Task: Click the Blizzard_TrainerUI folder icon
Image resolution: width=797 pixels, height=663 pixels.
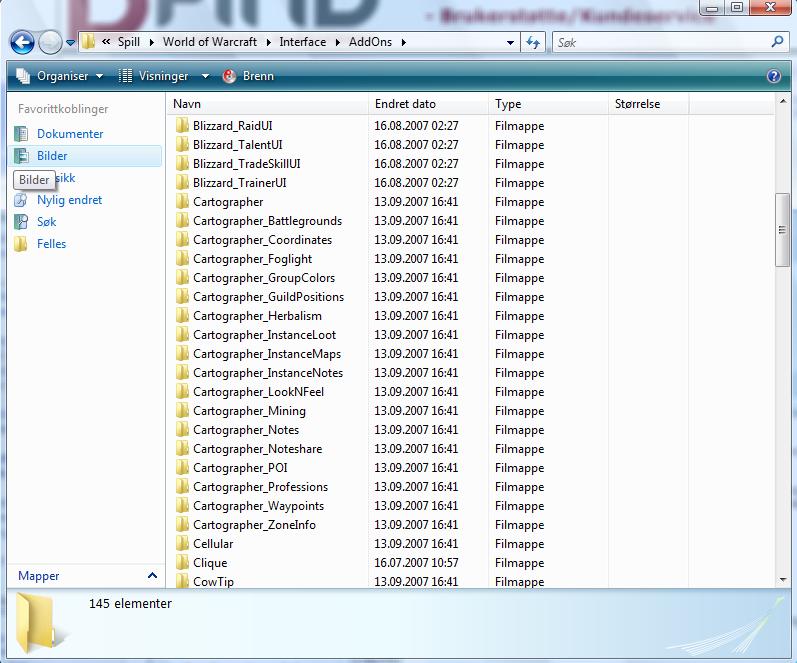Action: [182, 183]
